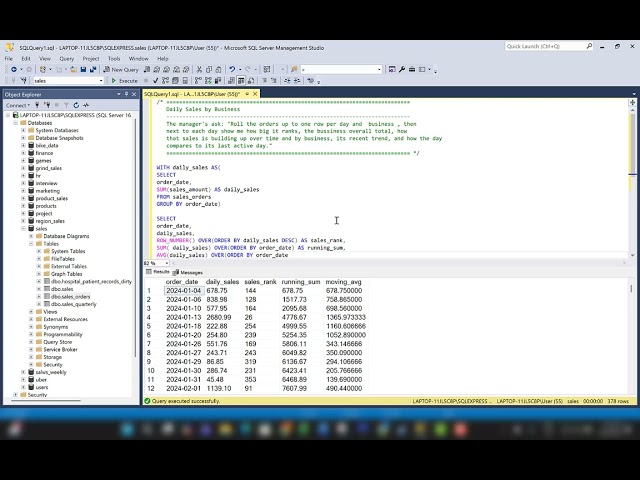
Task: Select the uber database in the tree
Action: click(x=41, y=380)
